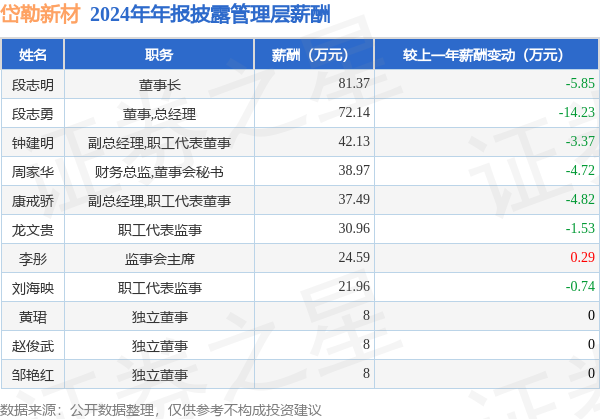Click 邹艳红's salary value 8
The width and height of the screenshot is (600, 419).
click(366, 373)
